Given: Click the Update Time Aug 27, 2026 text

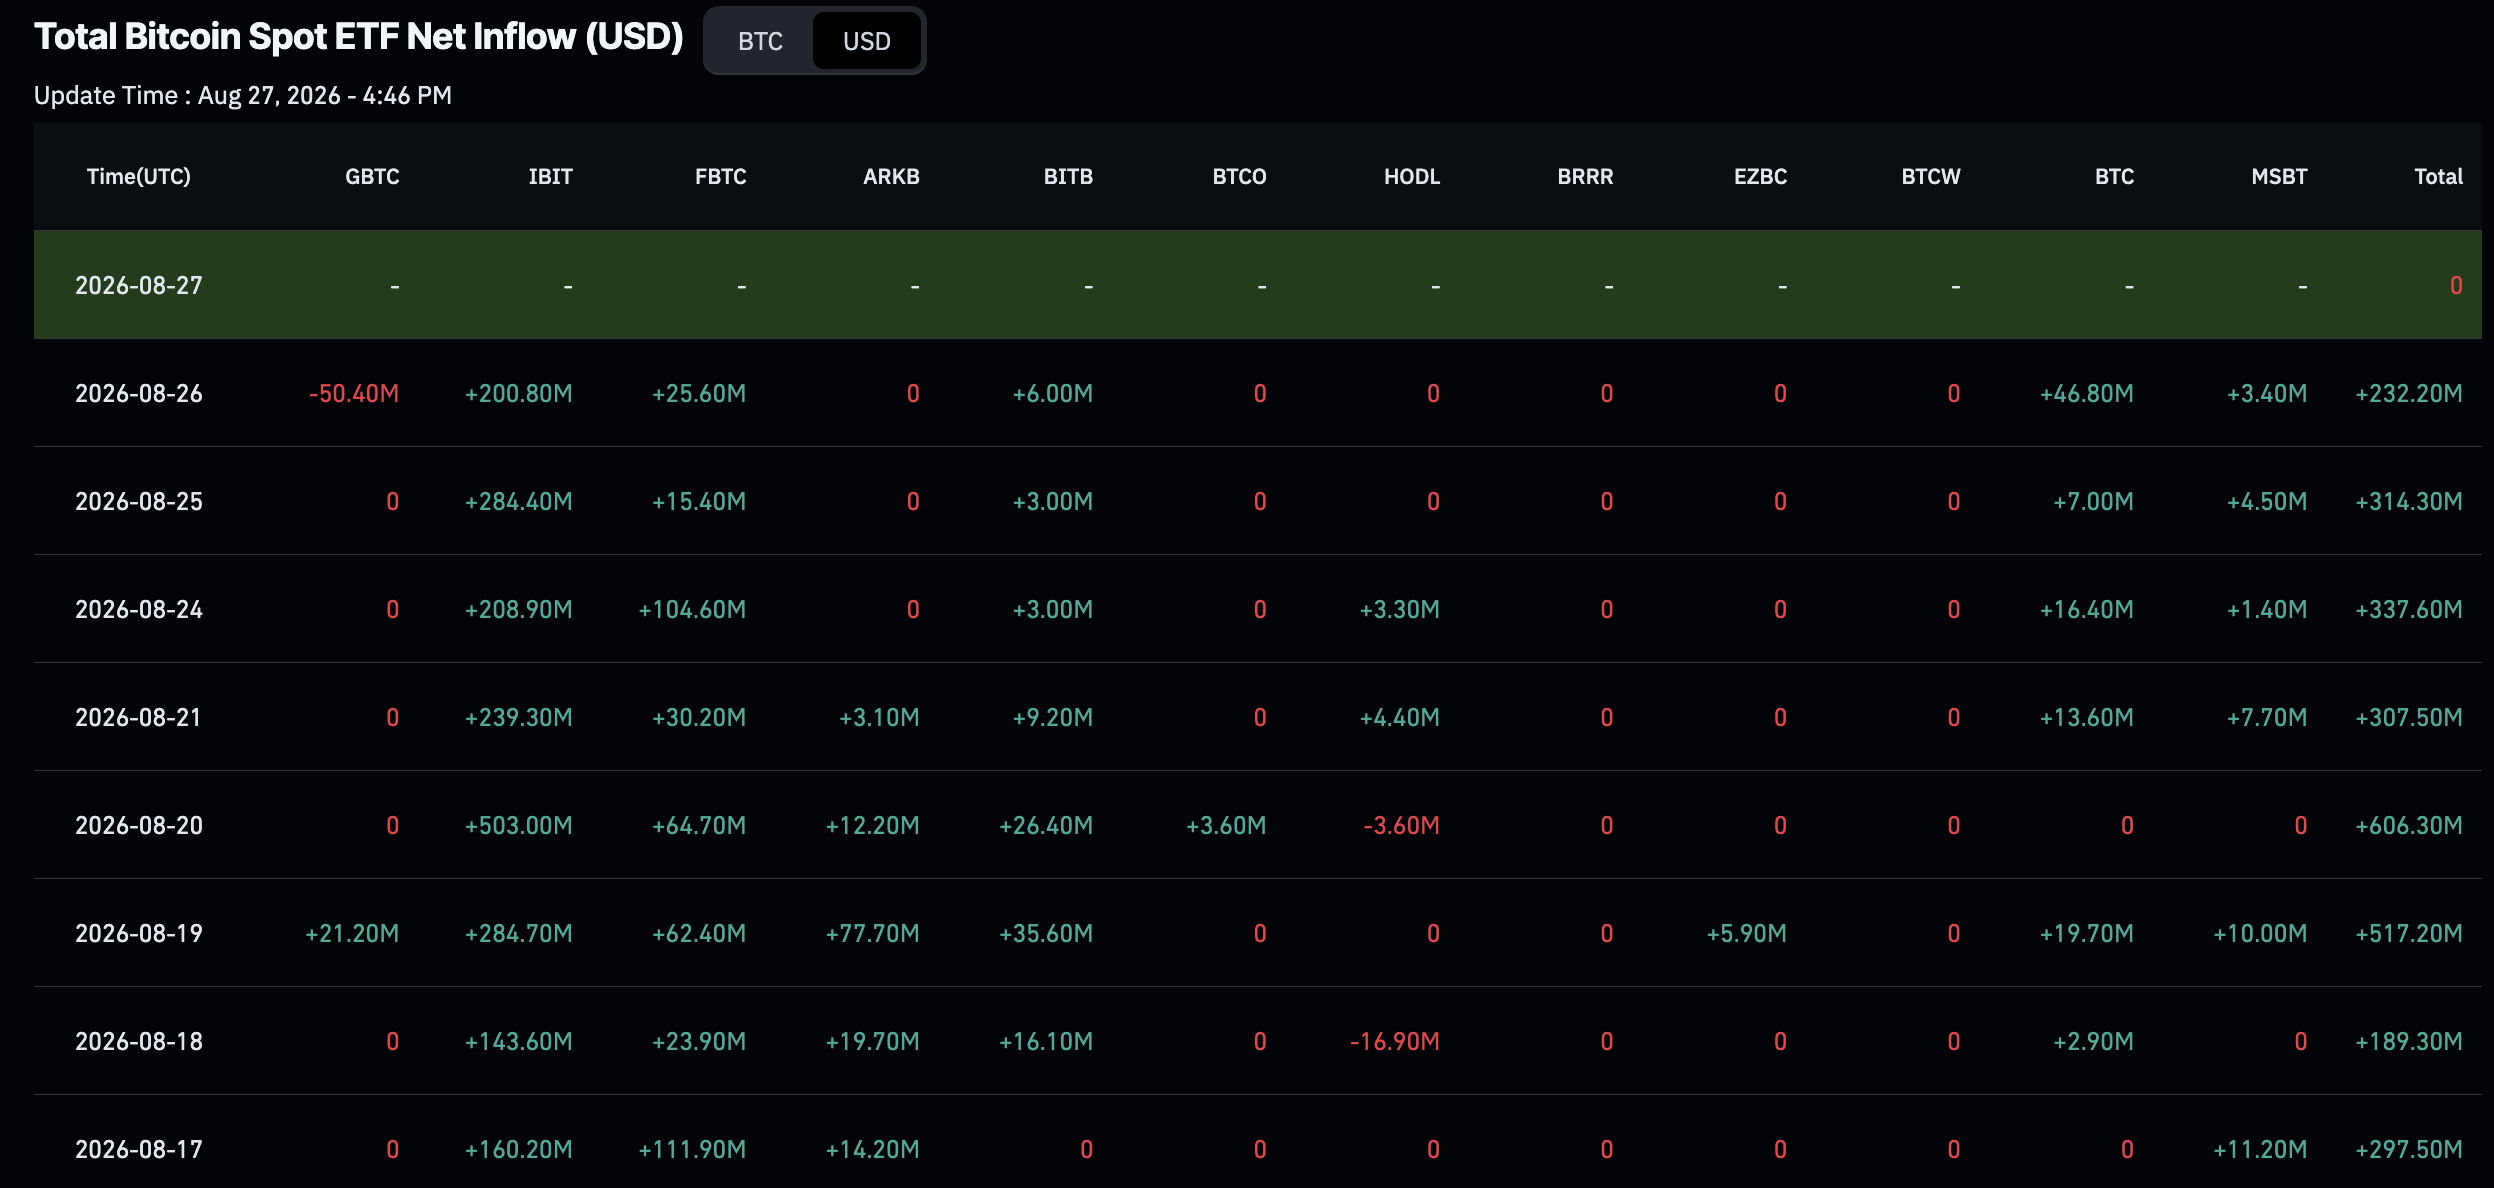Looking at the screenshot, I should (243, 96).
